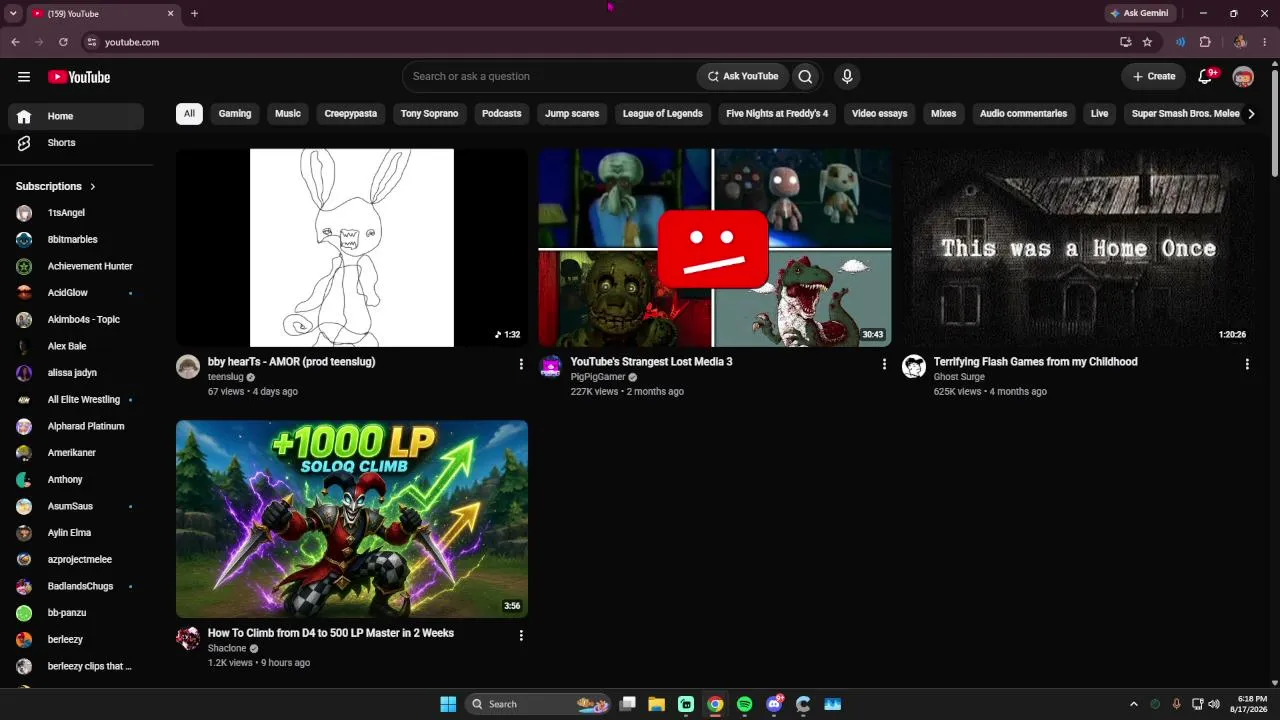Open teenslug channel avatar beside AMOR video
The width and height of the screenshot is (1280, 720).
tap(188, 366)
